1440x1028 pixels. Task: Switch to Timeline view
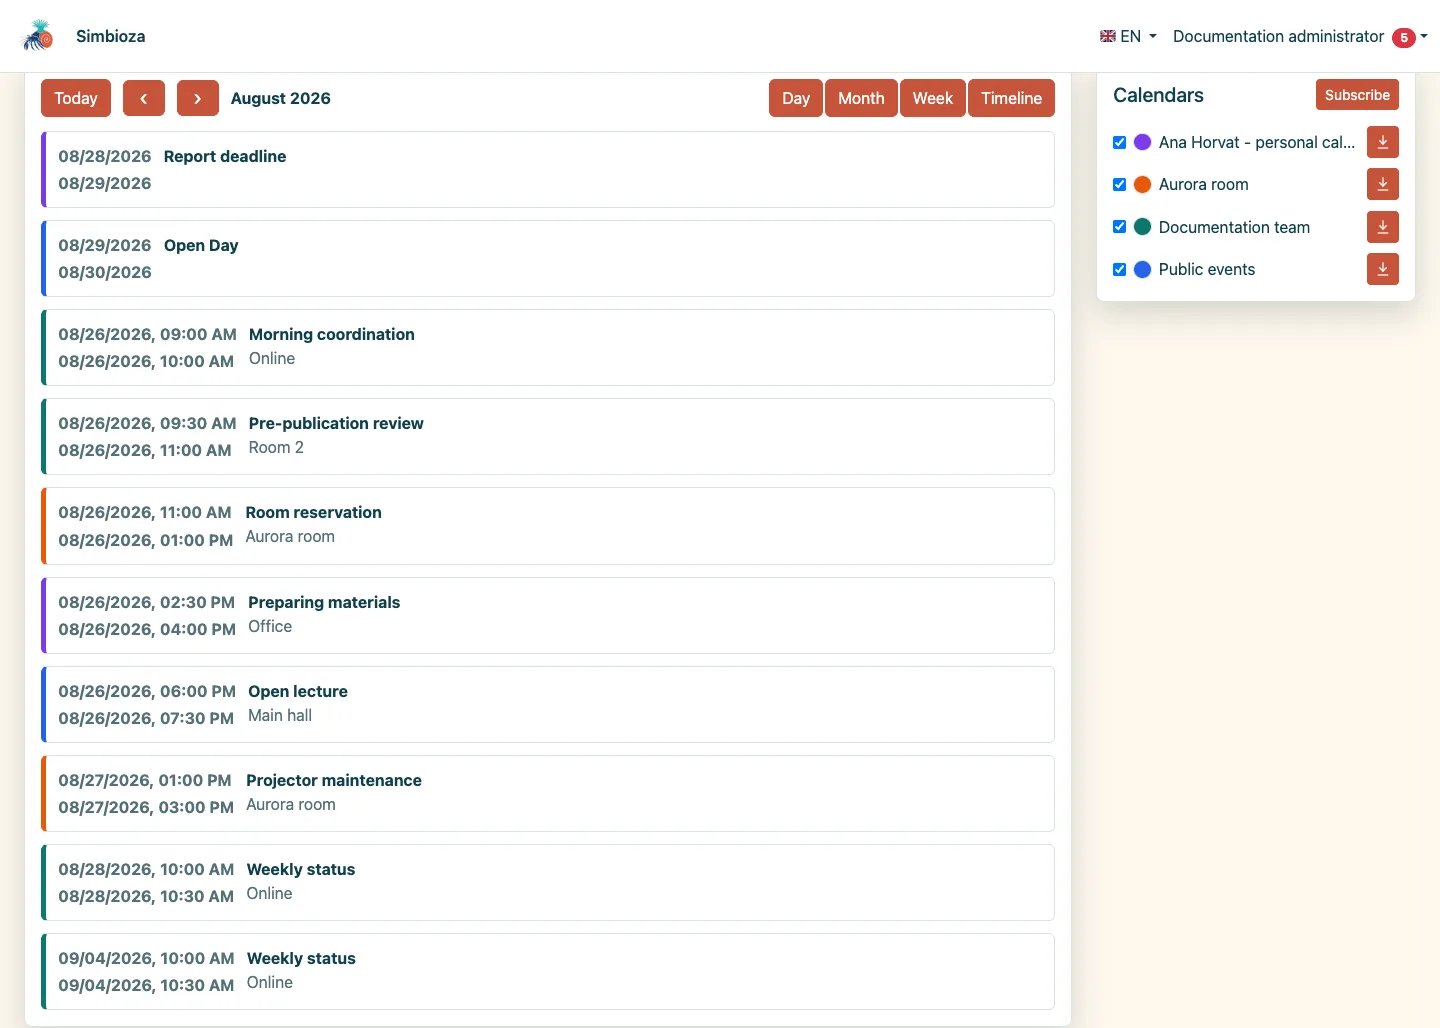point(1011,98)
